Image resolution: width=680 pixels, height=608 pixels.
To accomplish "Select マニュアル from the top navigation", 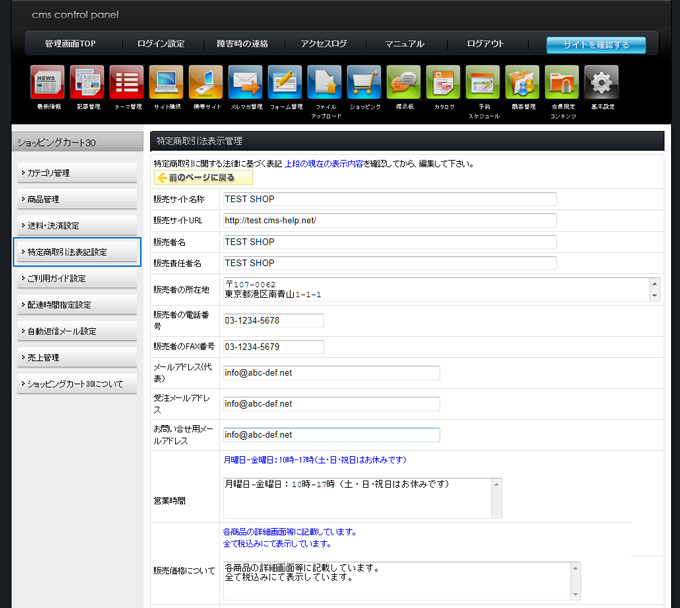I will click(404, 44).
